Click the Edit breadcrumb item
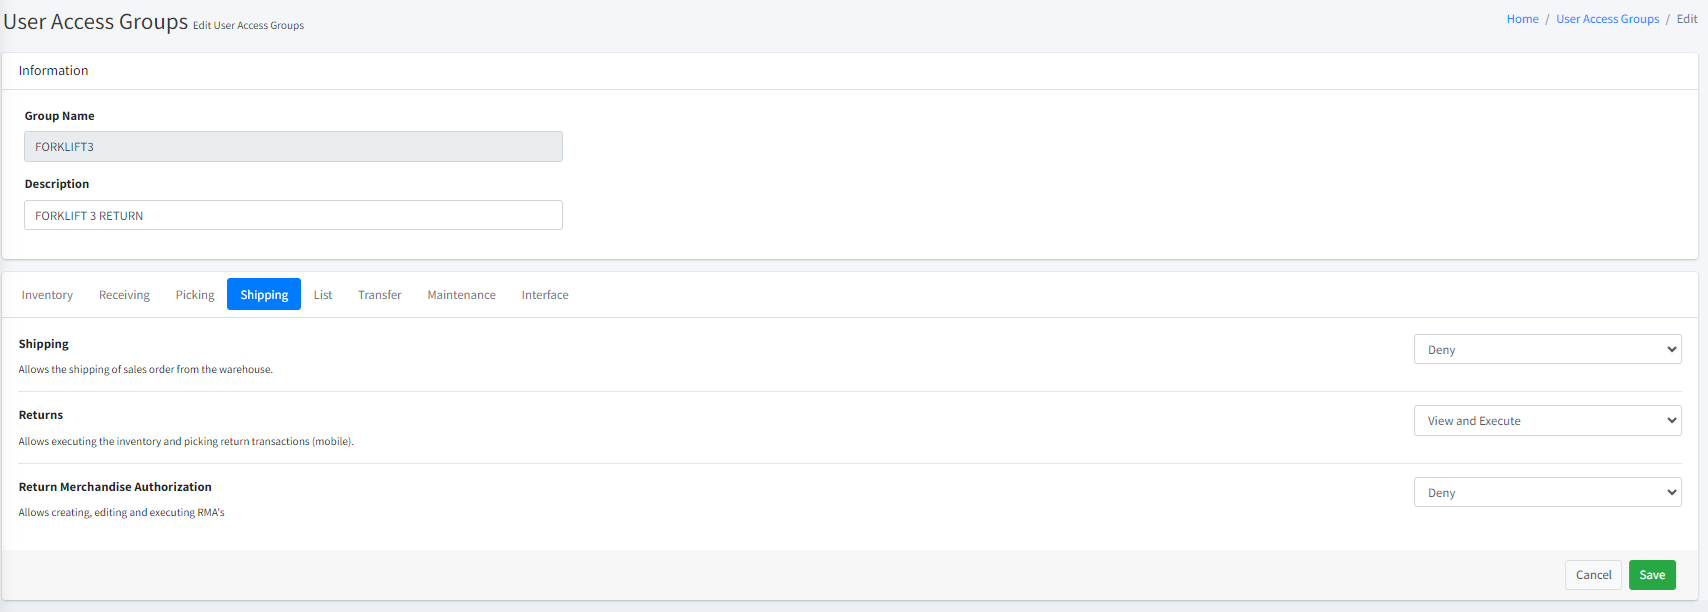 tap(1687, 19)
